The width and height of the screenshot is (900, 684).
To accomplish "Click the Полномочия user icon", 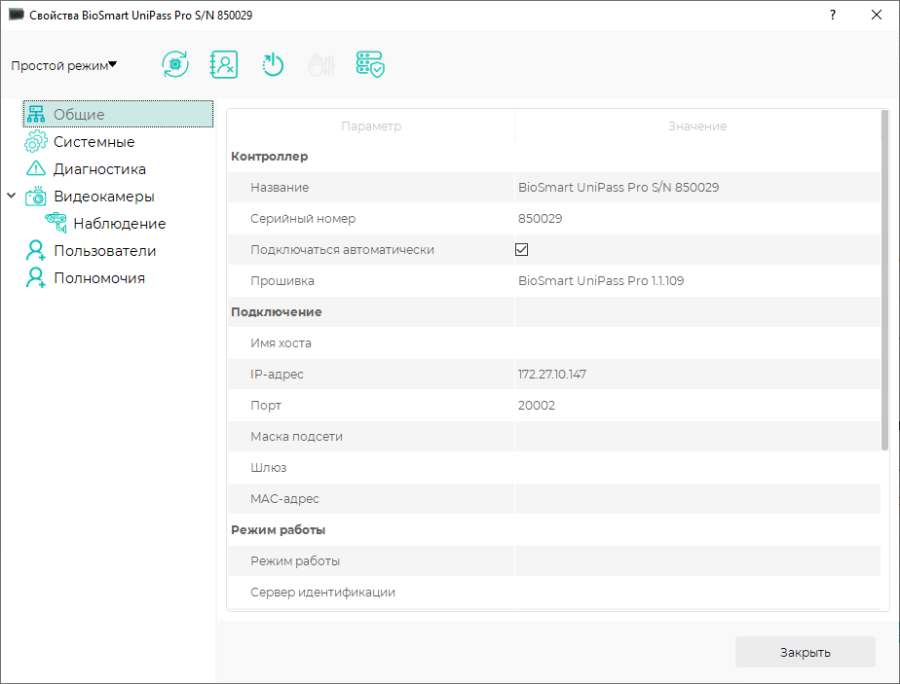I will point(36,278).
